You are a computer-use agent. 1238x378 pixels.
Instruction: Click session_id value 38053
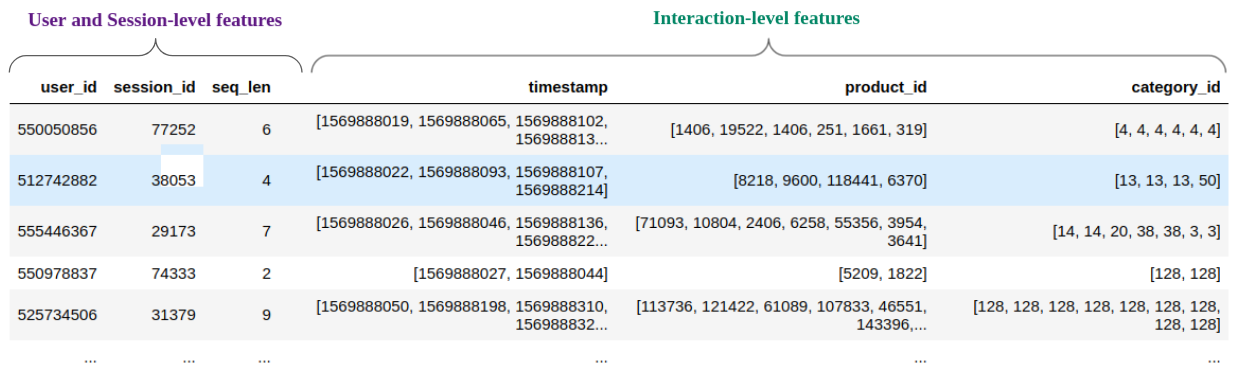173,180
